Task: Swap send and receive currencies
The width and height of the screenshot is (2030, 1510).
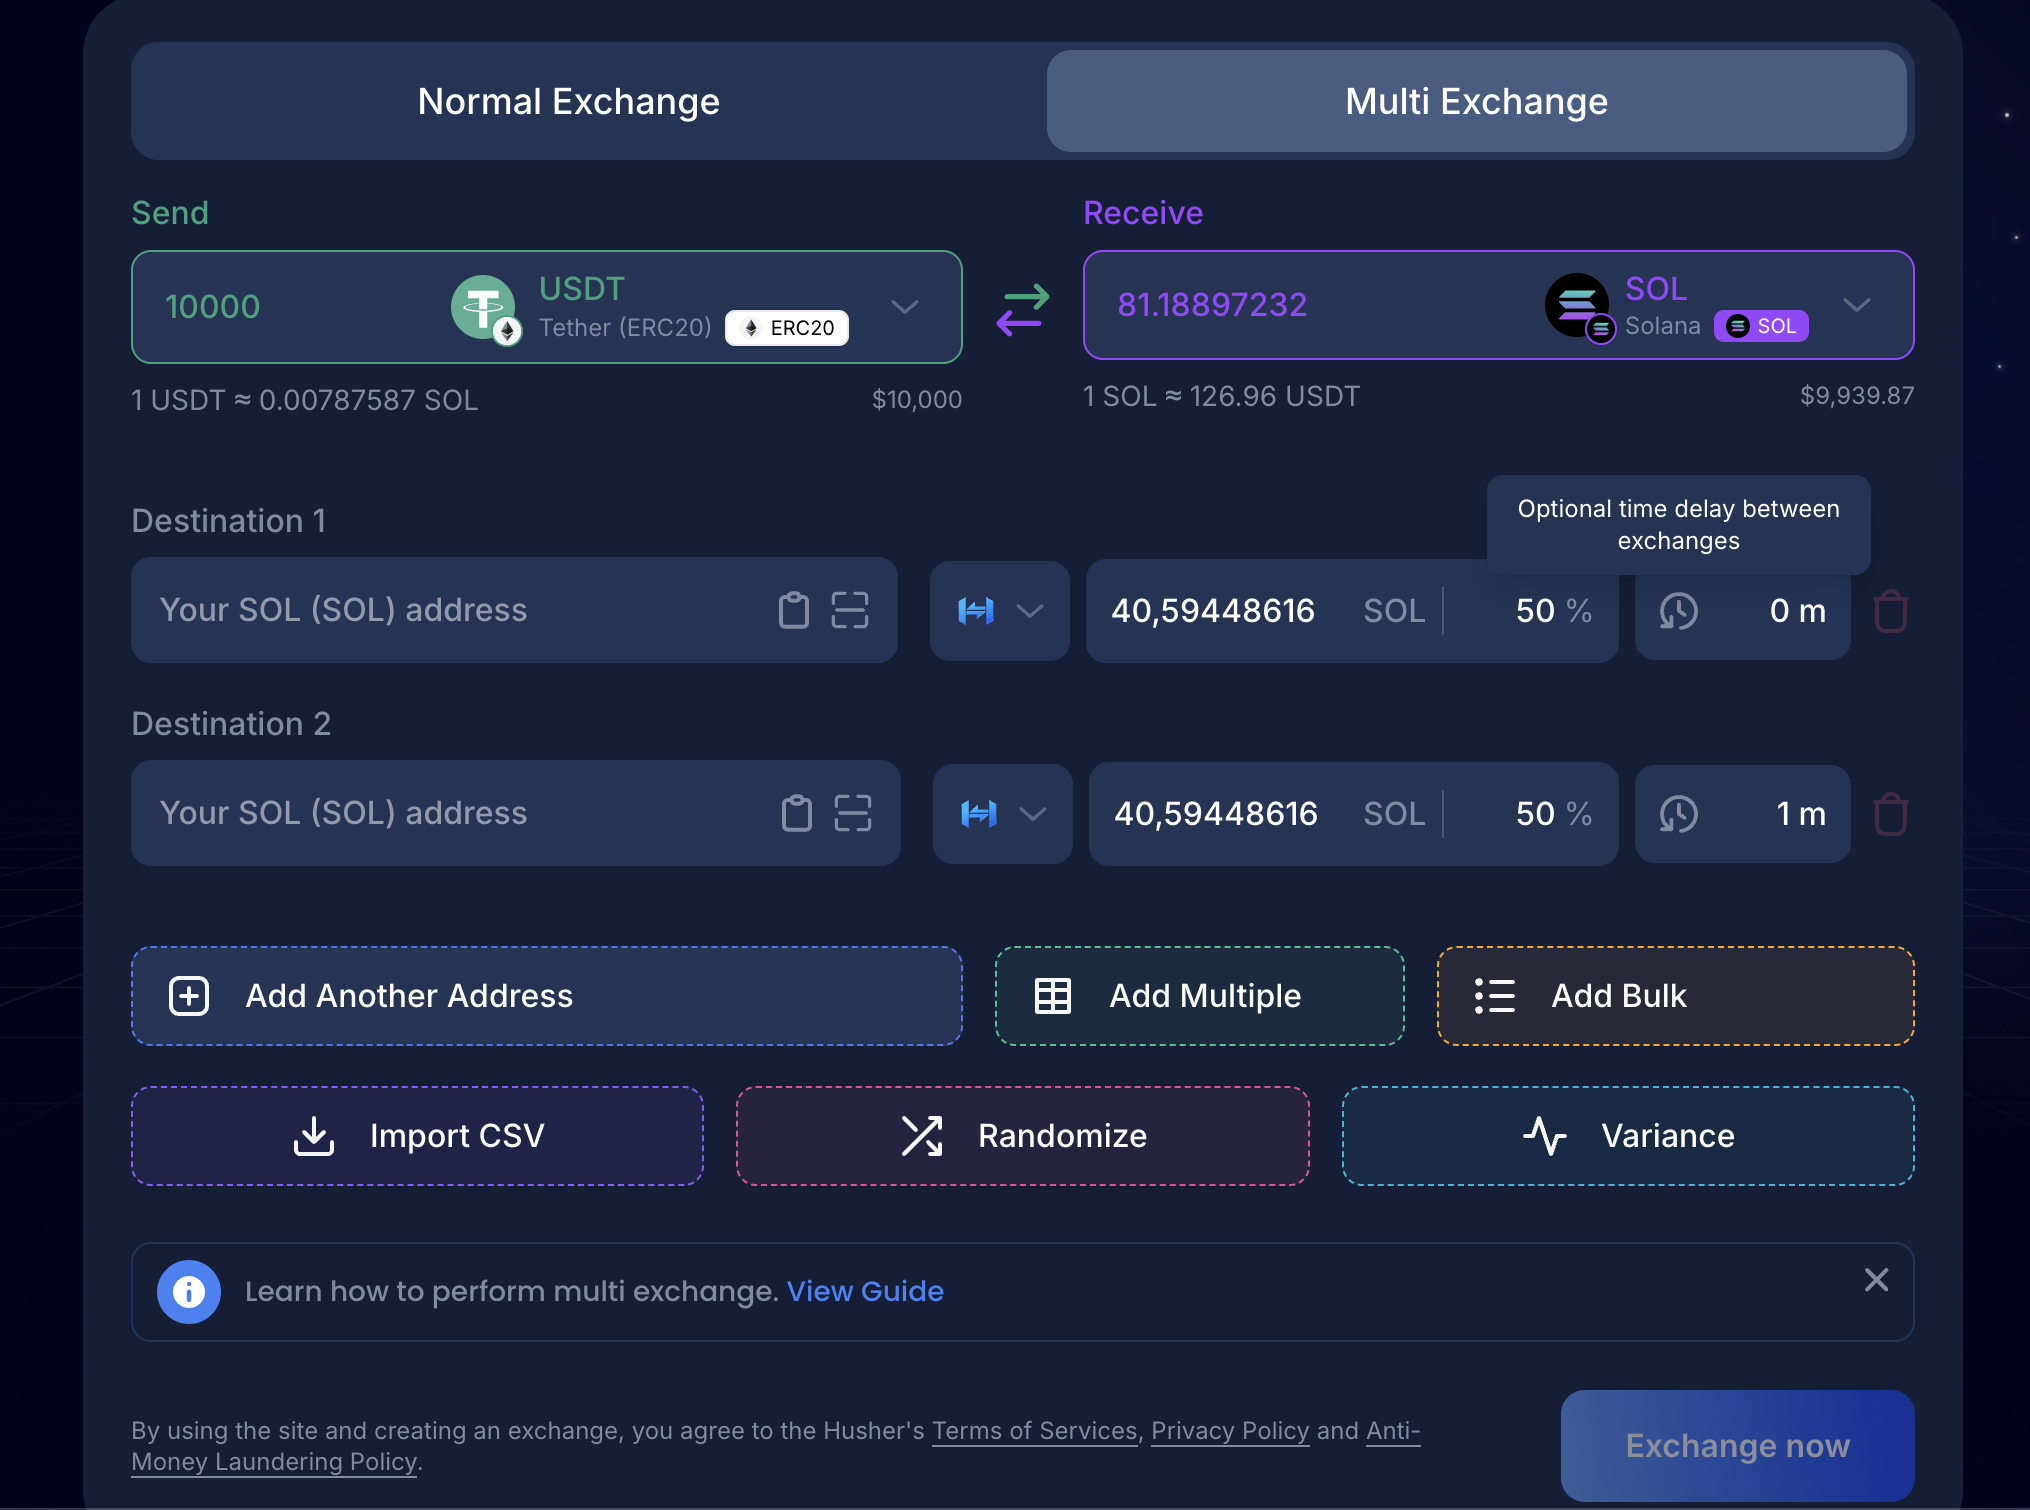Action: [1022, 309]
